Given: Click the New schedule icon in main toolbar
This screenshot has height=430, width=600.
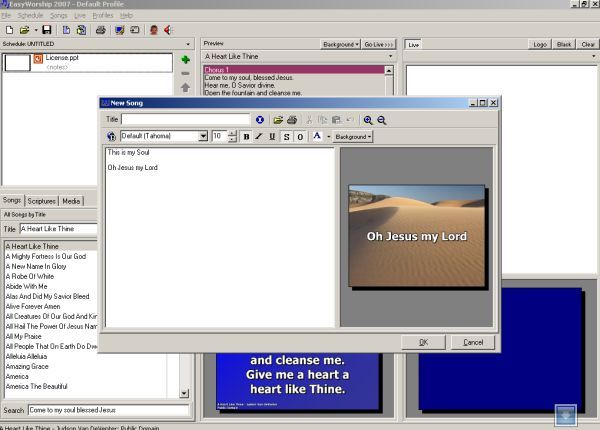Looking at the screenshot, I should 10,30.
